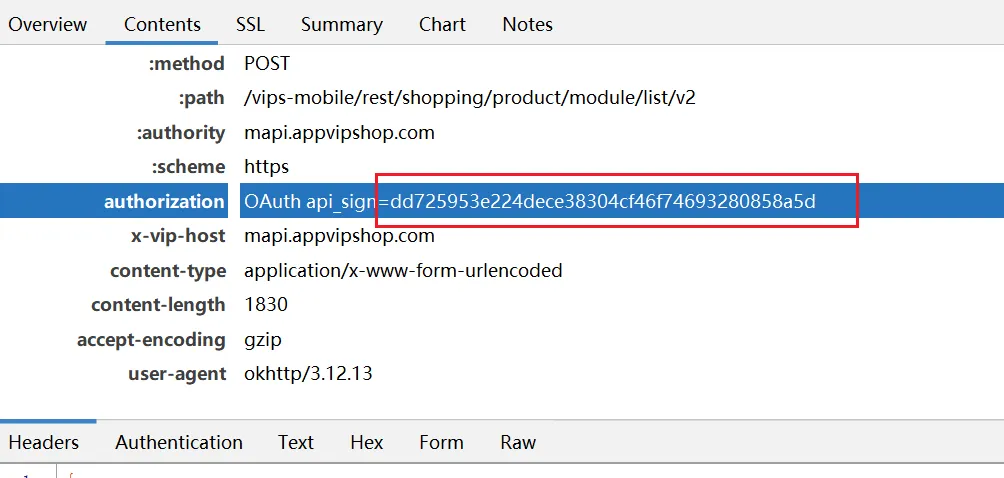The height and width of the screenshot is (478, 1004).
Task: Open the SSL tab
Action: click(x=250, y=24)
